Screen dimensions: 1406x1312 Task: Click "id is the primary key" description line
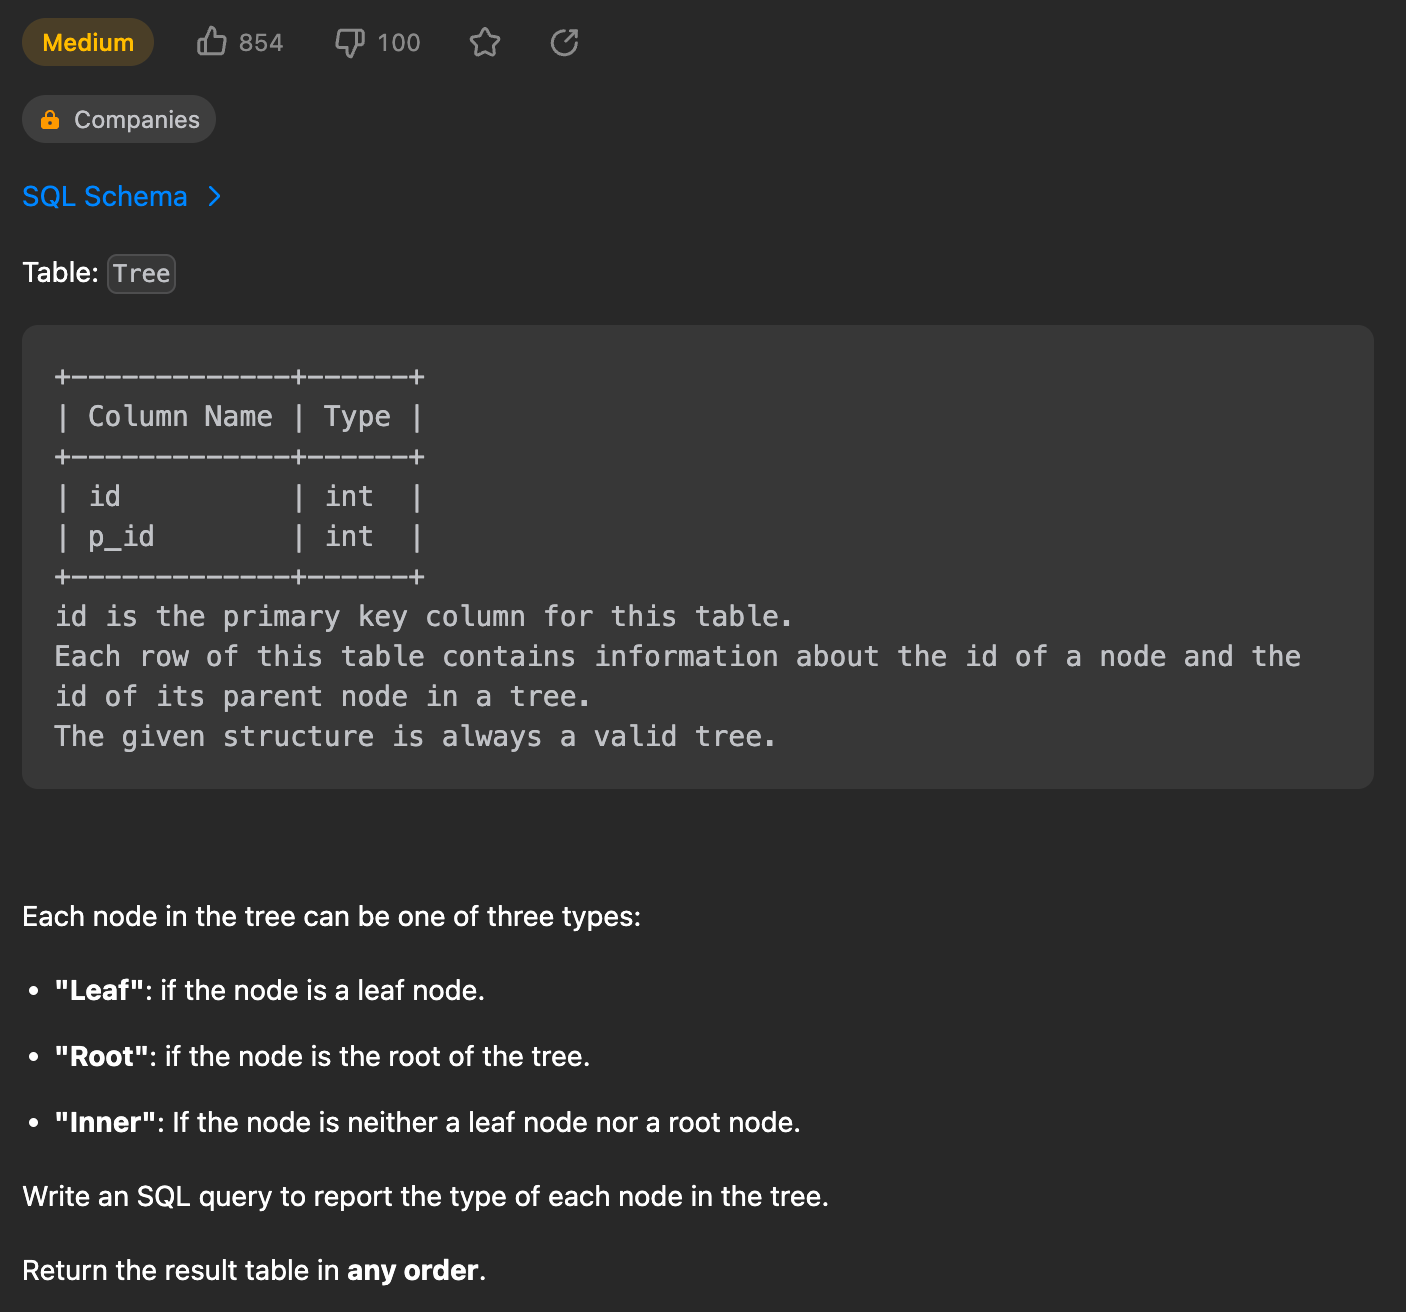click(423, 616)
